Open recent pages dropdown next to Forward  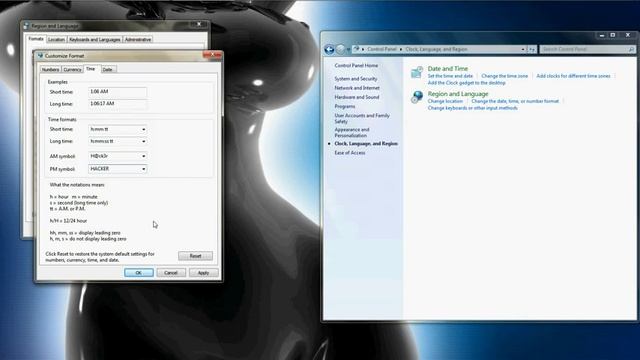348,49
